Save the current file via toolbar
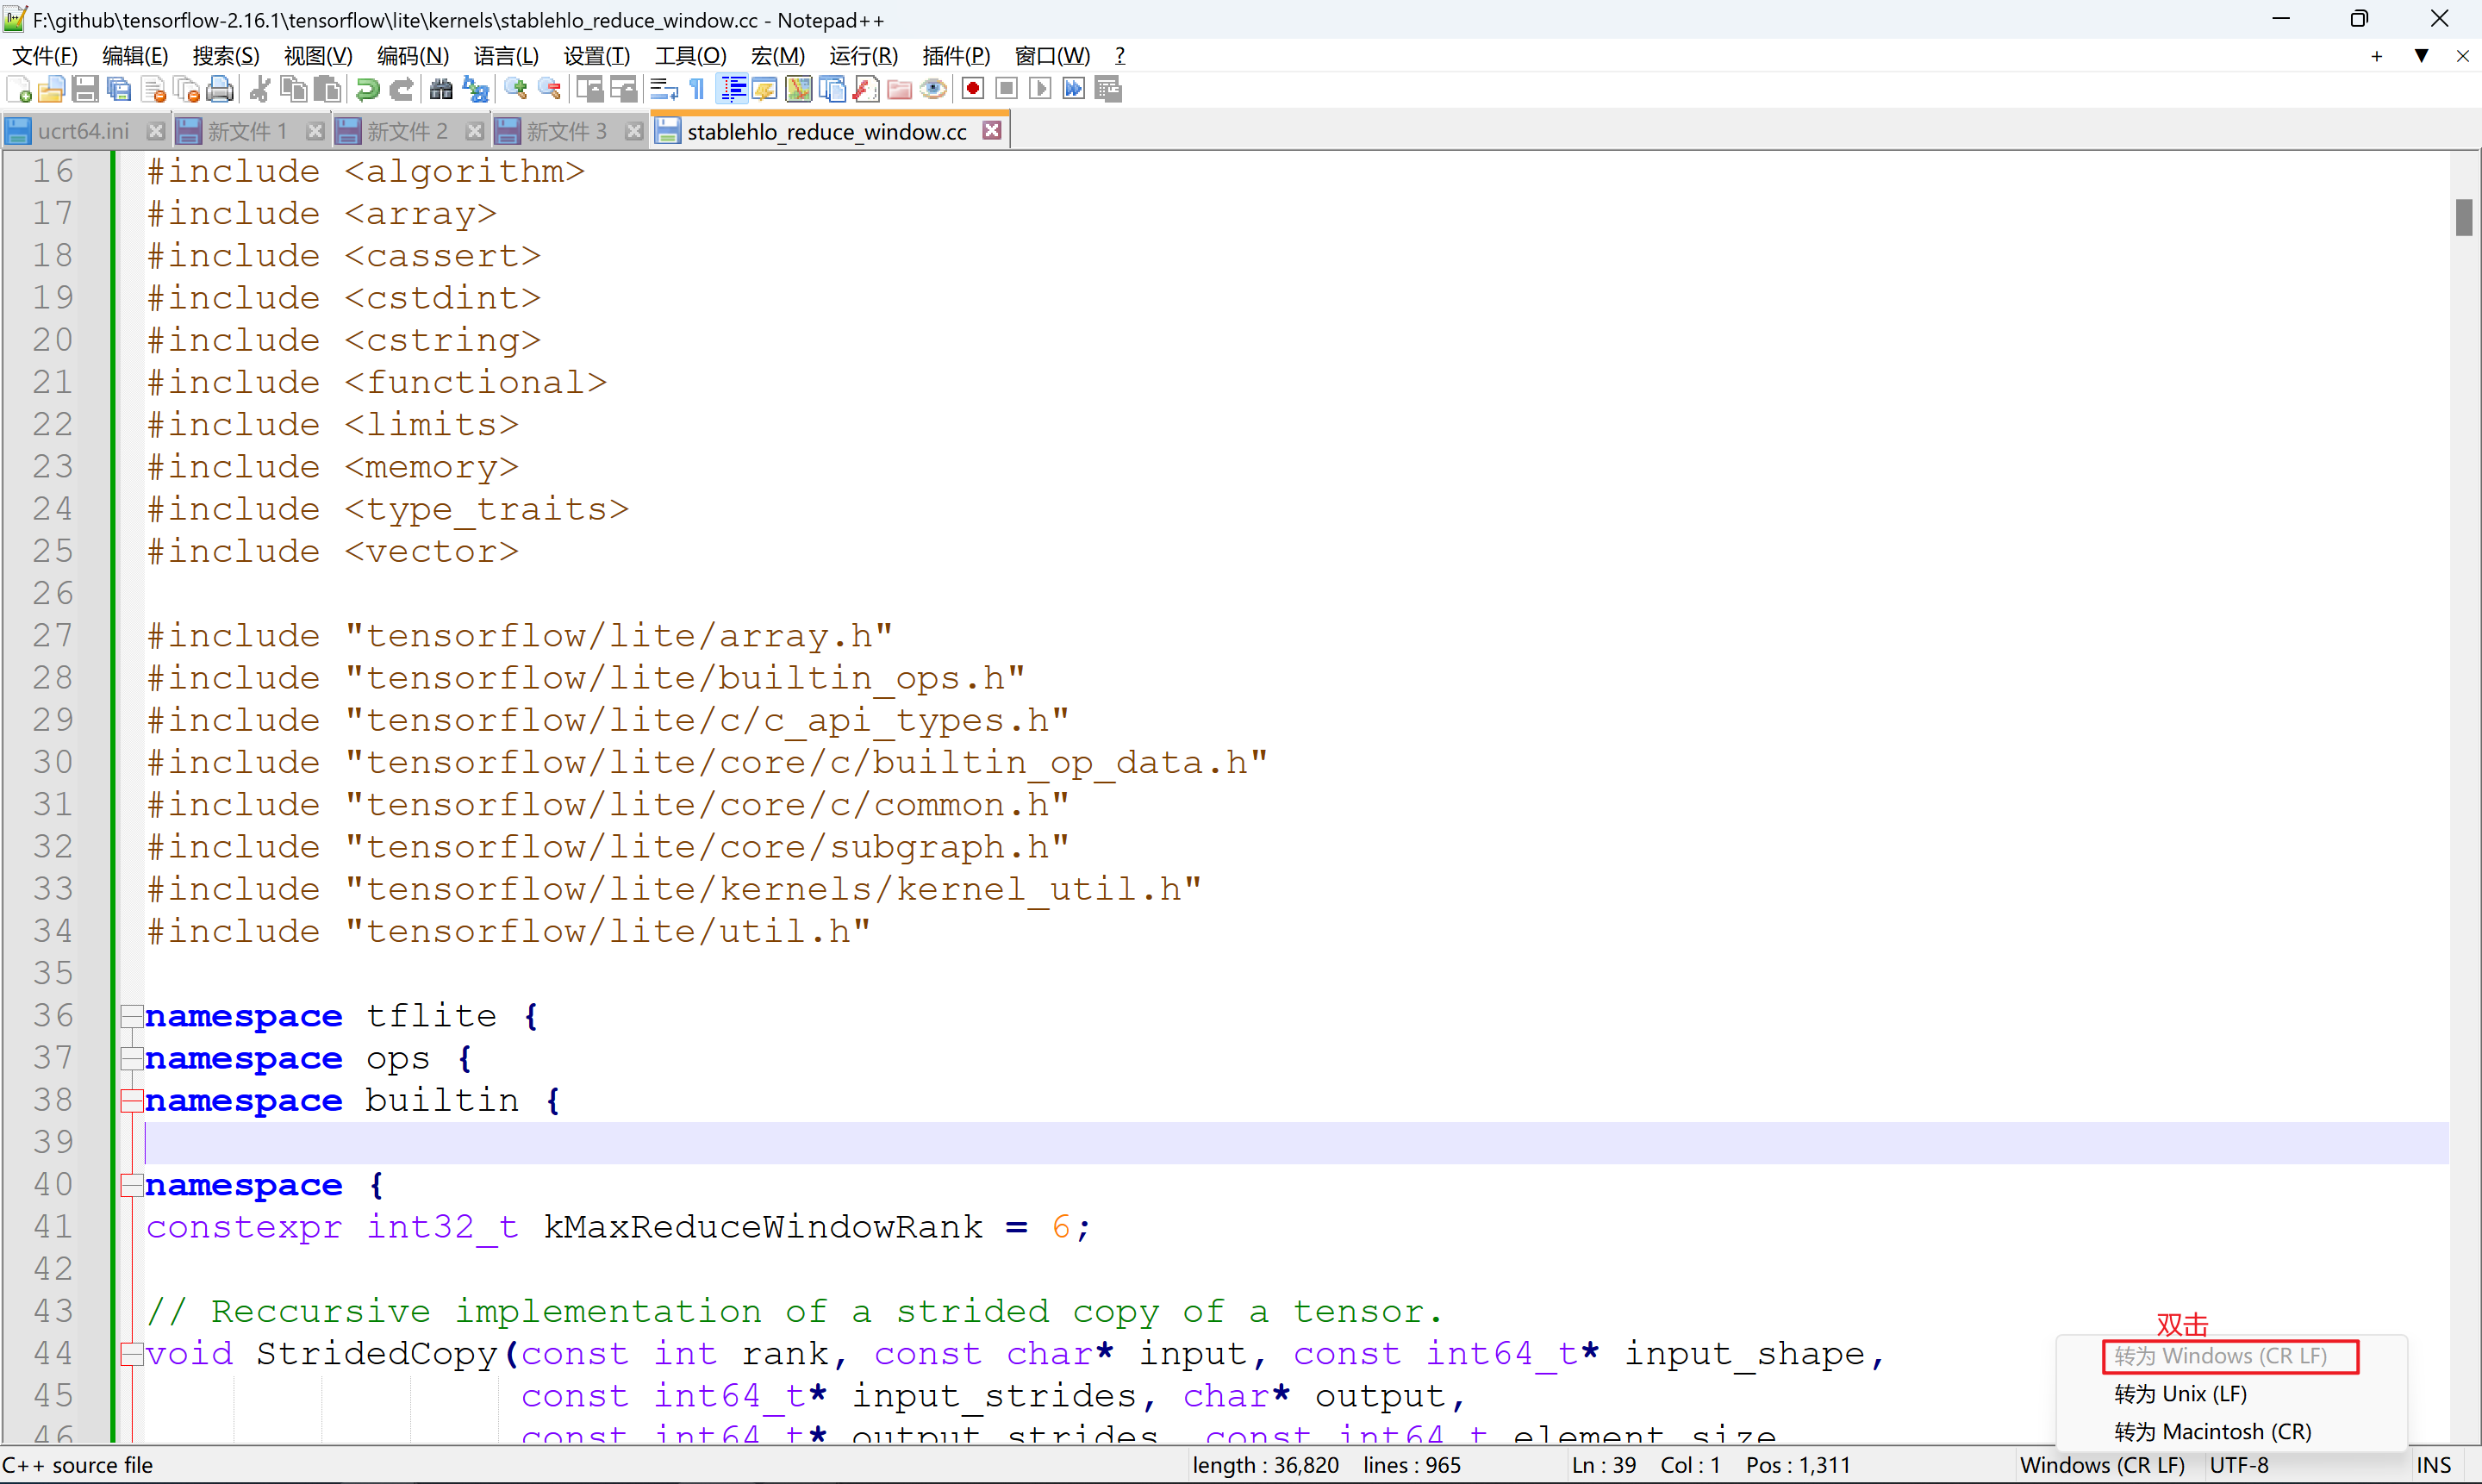Screen dimensions: 2482x1484 (85, 90)
